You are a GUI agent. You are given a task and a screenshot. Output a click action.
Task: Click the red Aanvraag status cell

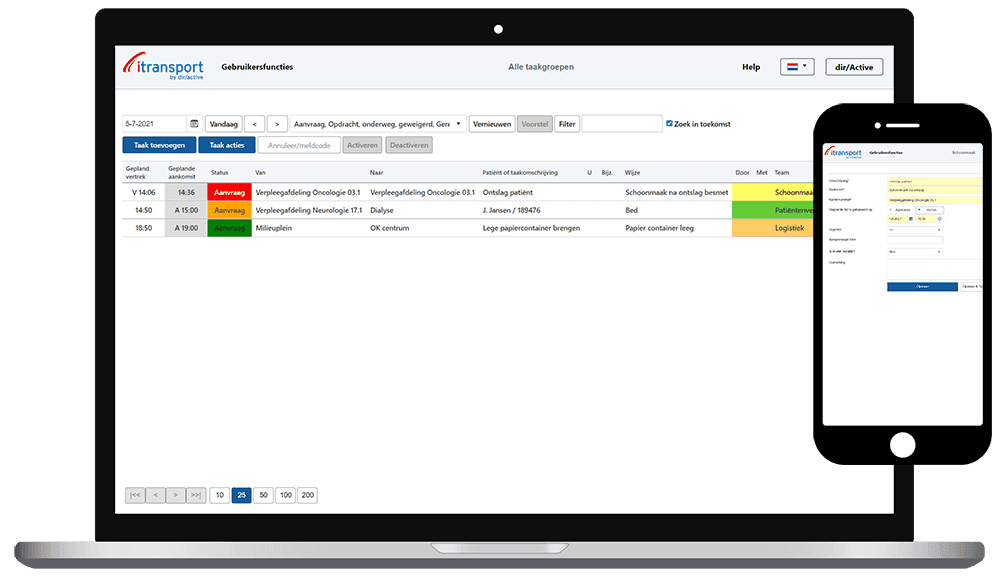(x=229, y=192)
